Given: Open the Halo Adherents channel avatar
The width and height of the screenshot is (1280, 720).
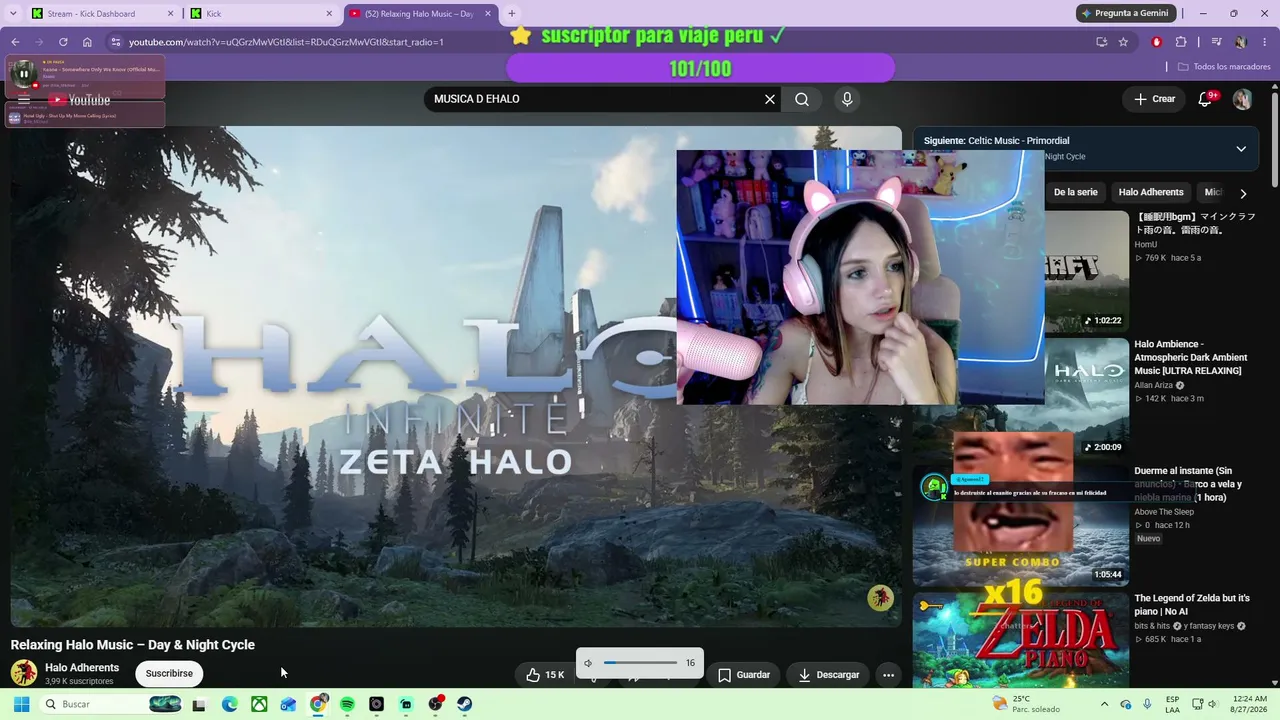Looking at the screenshot, I should pyautogui.click(x=24, y=673).
